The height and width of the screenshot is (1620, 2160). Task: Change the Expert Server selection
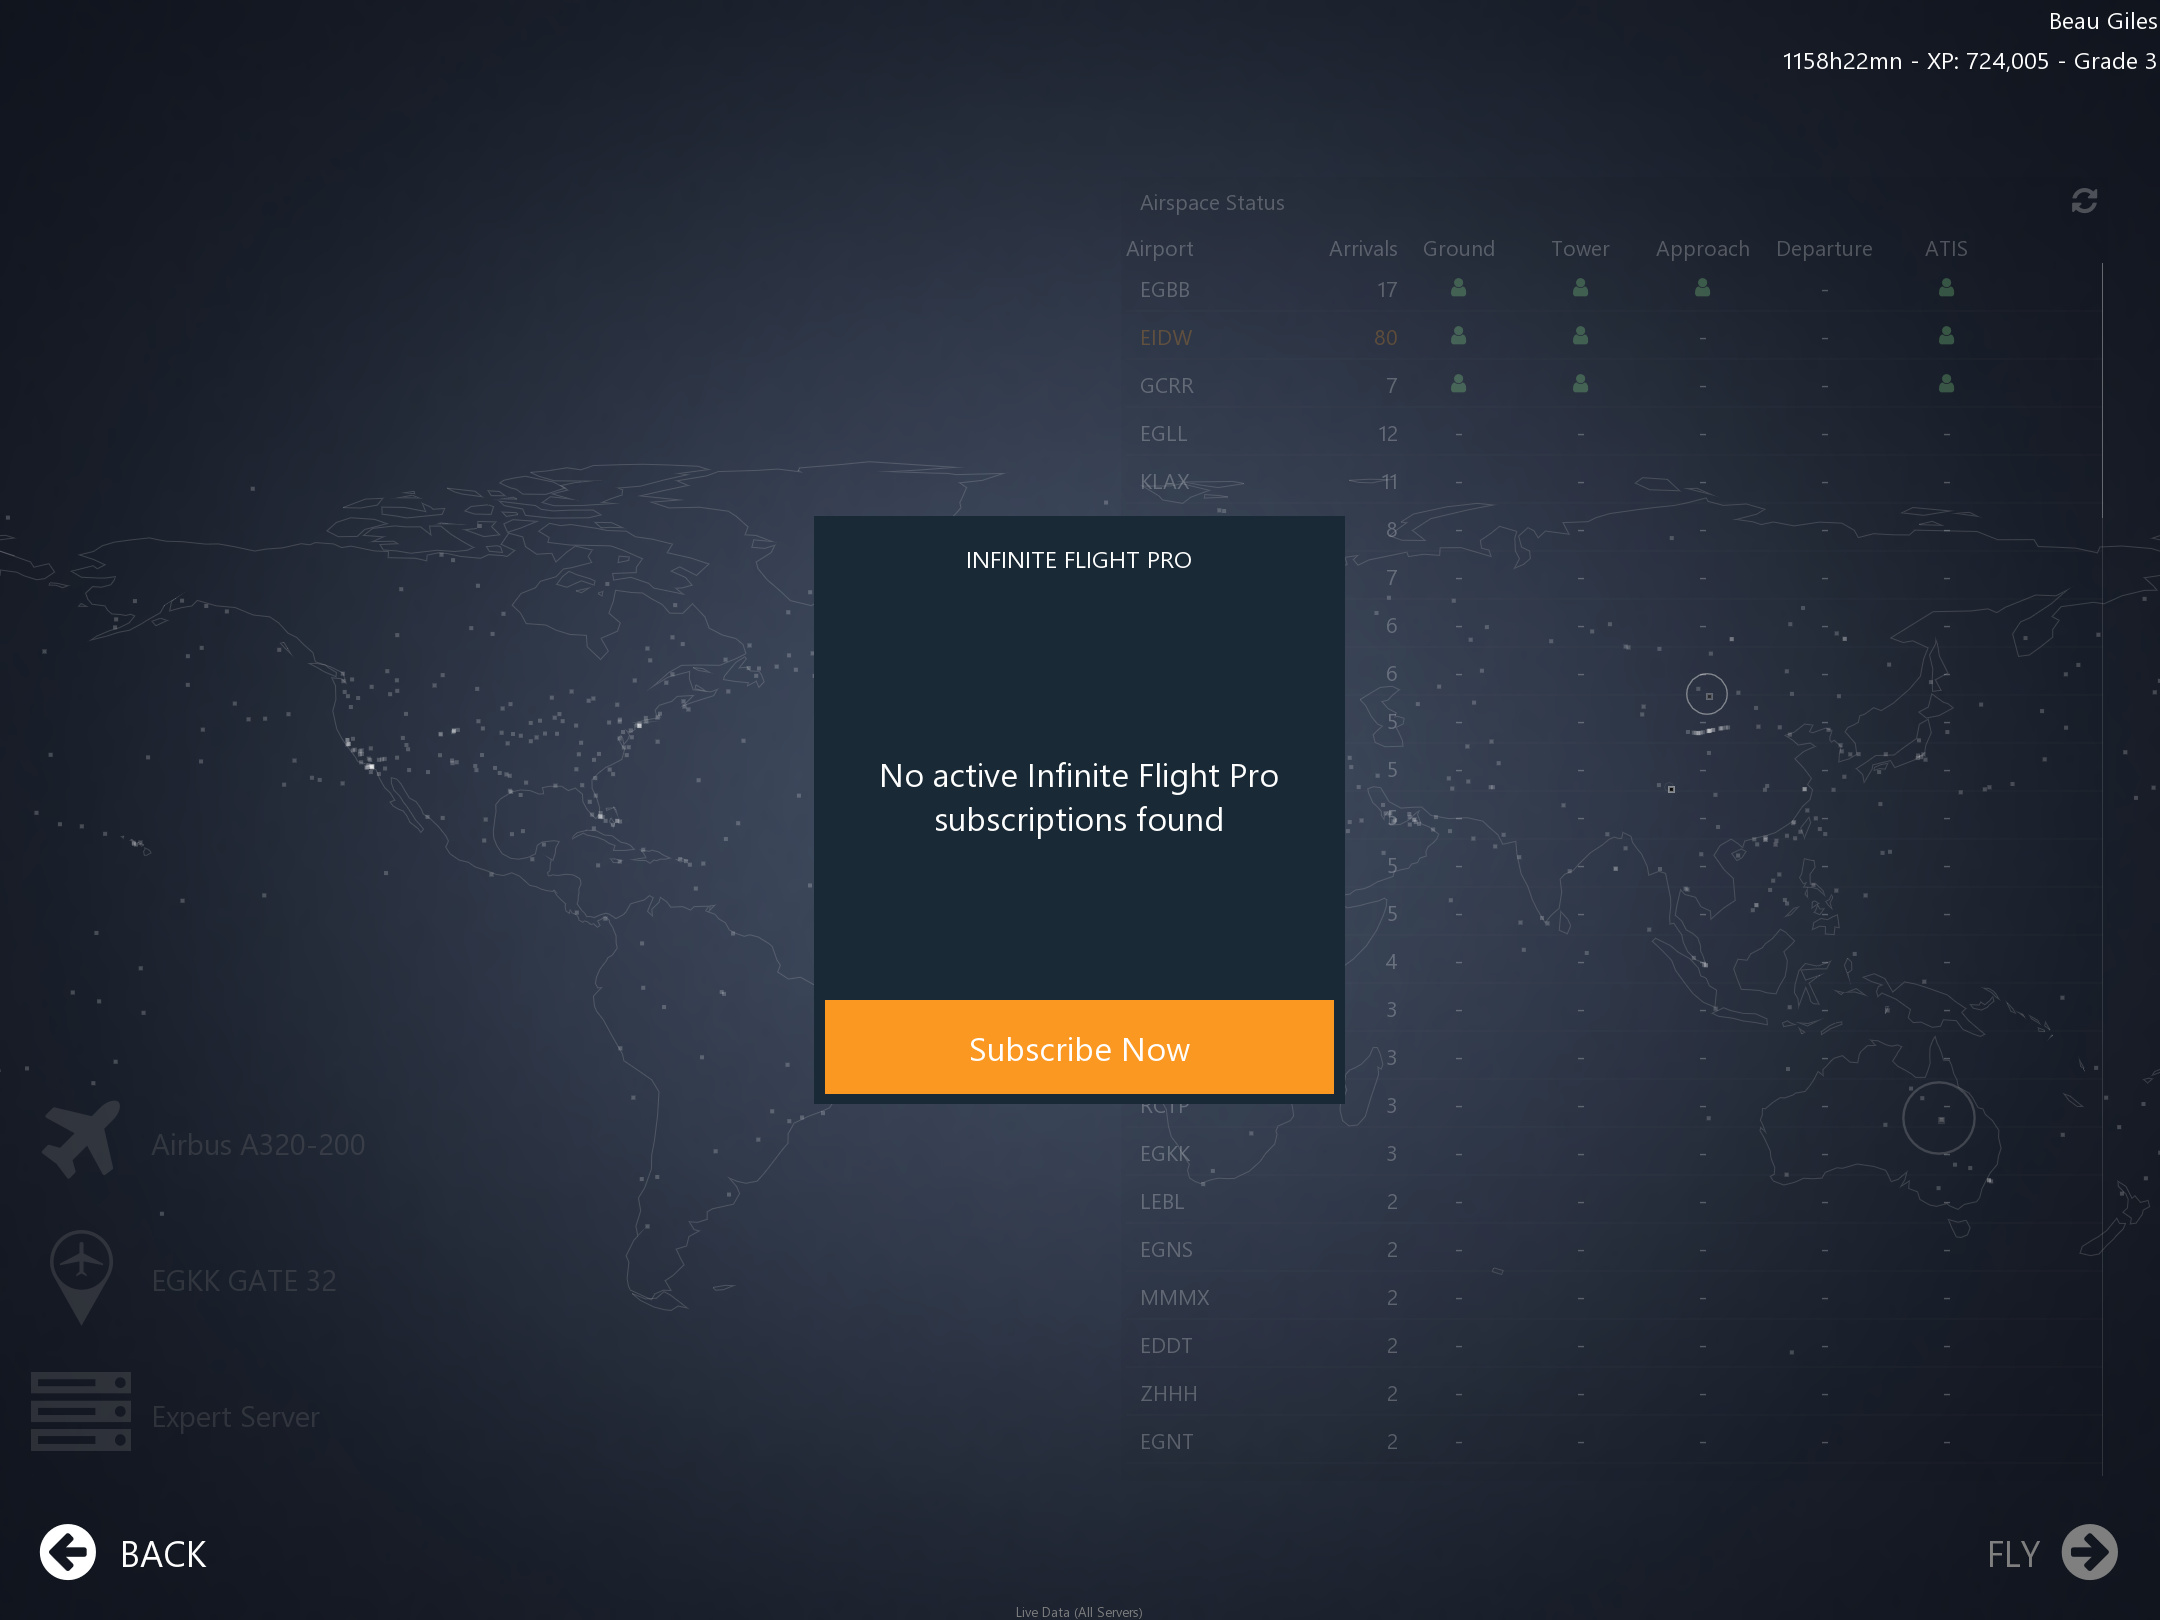pos(236,1417)
